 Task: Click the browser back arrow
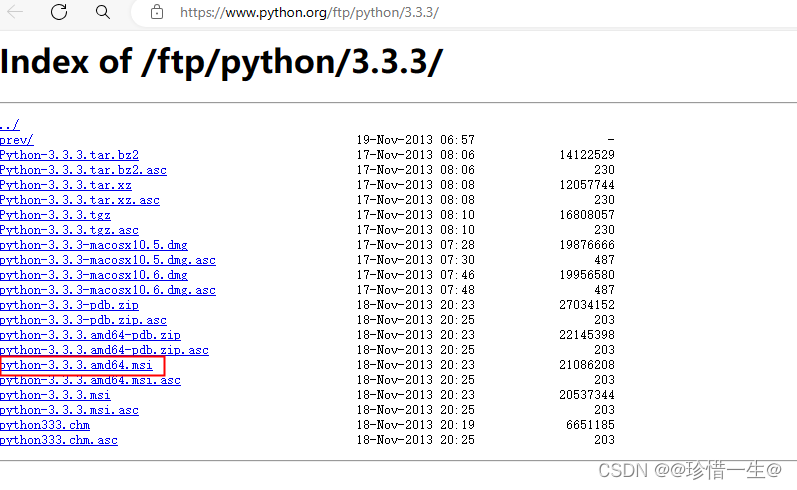tap(15, 12)
